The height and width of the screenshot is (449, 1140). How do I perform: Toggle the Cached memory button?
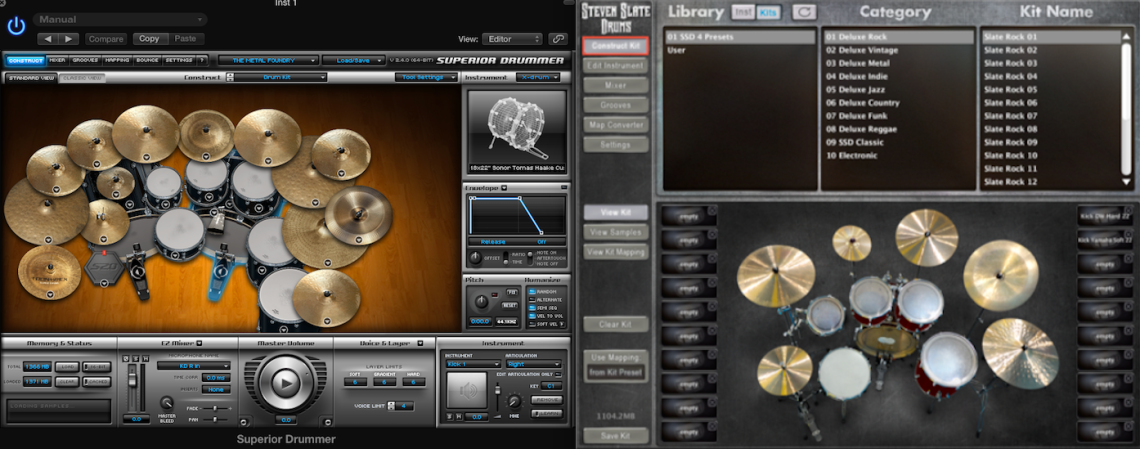tap(96, 381)
